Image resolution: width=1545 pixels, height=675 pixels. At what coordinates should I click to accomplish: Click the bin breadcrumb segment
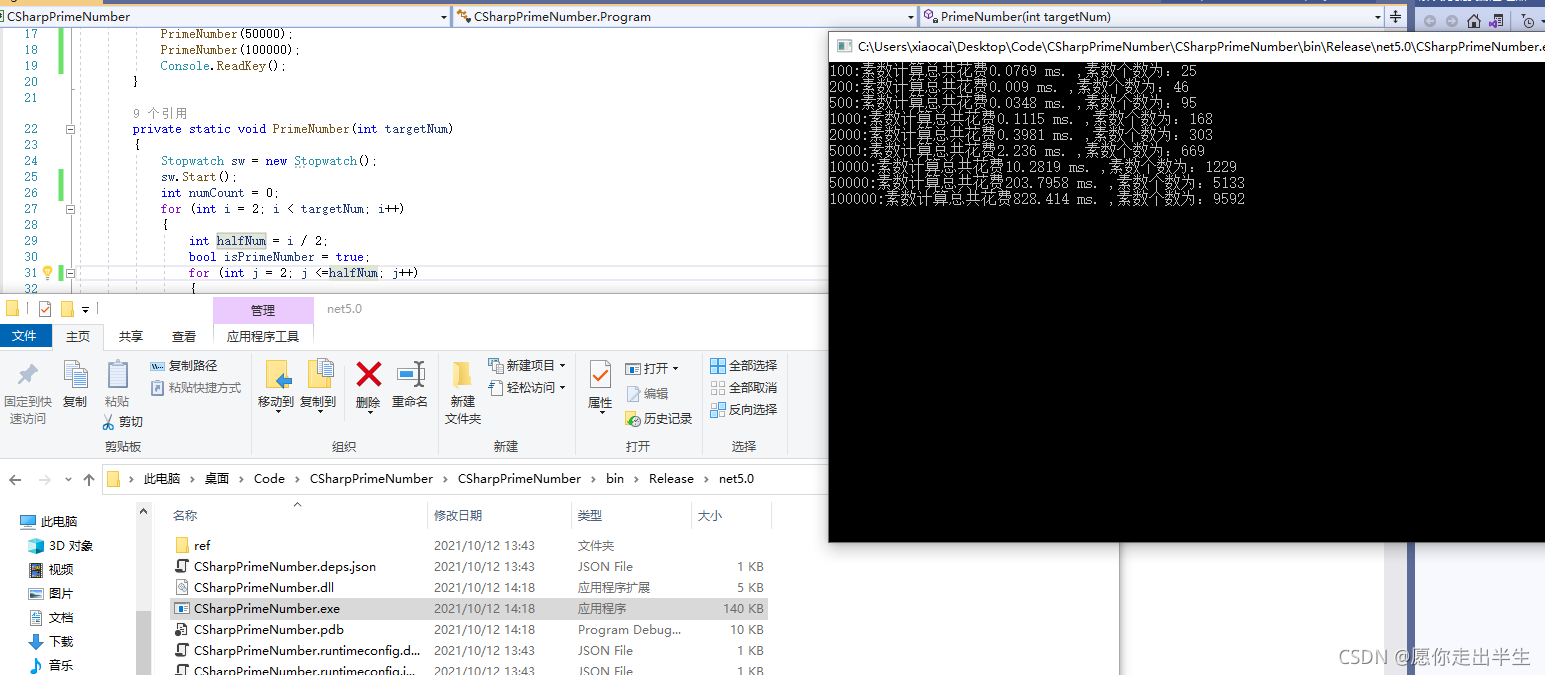pyautogui.click(x=615, y=479)
